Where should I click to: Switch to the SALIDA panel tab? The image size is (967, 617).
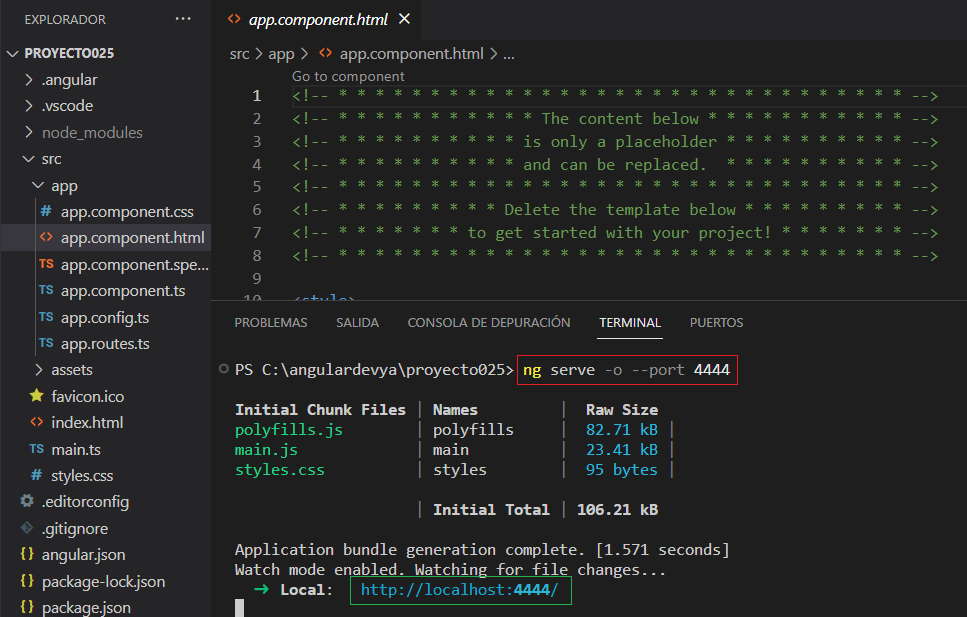358,323
